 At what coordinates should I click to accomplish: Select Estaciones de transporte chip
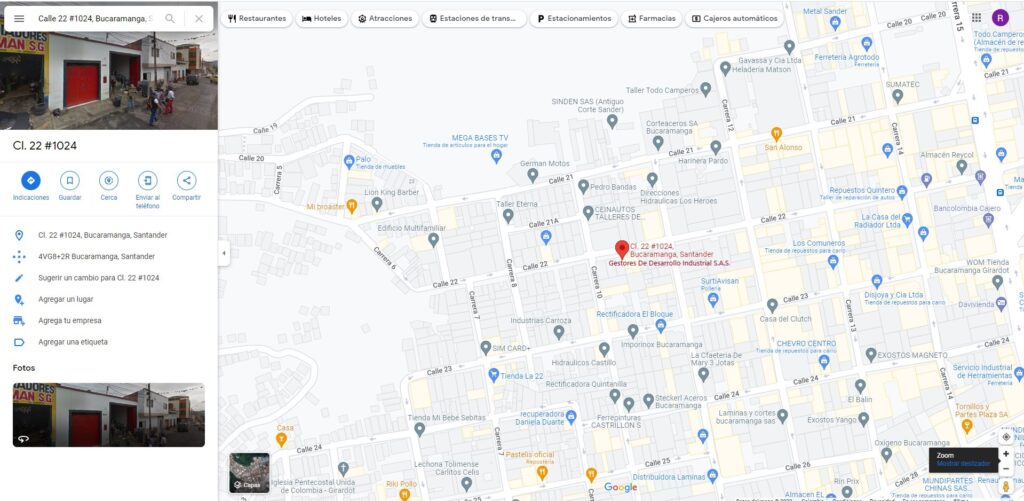(474, 18)
